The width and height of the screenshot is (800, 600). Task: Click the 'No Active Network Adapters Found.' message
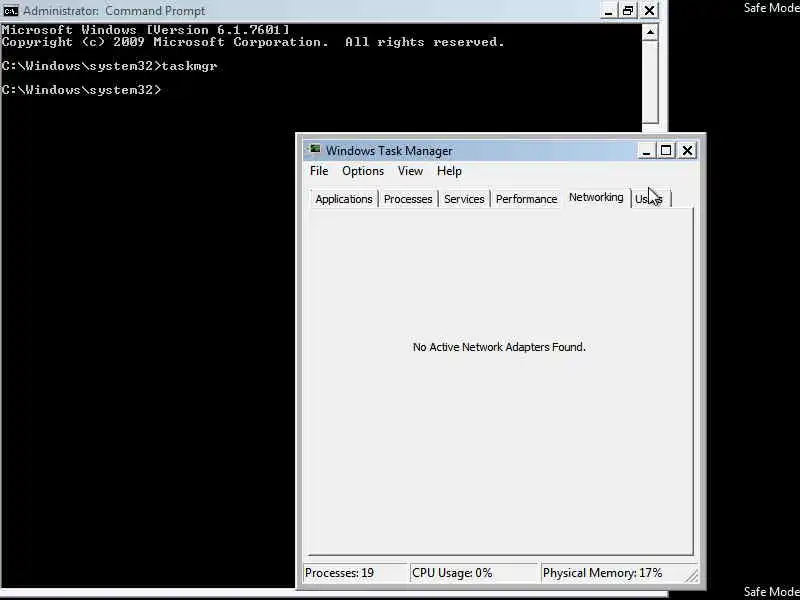coord(499,347)
